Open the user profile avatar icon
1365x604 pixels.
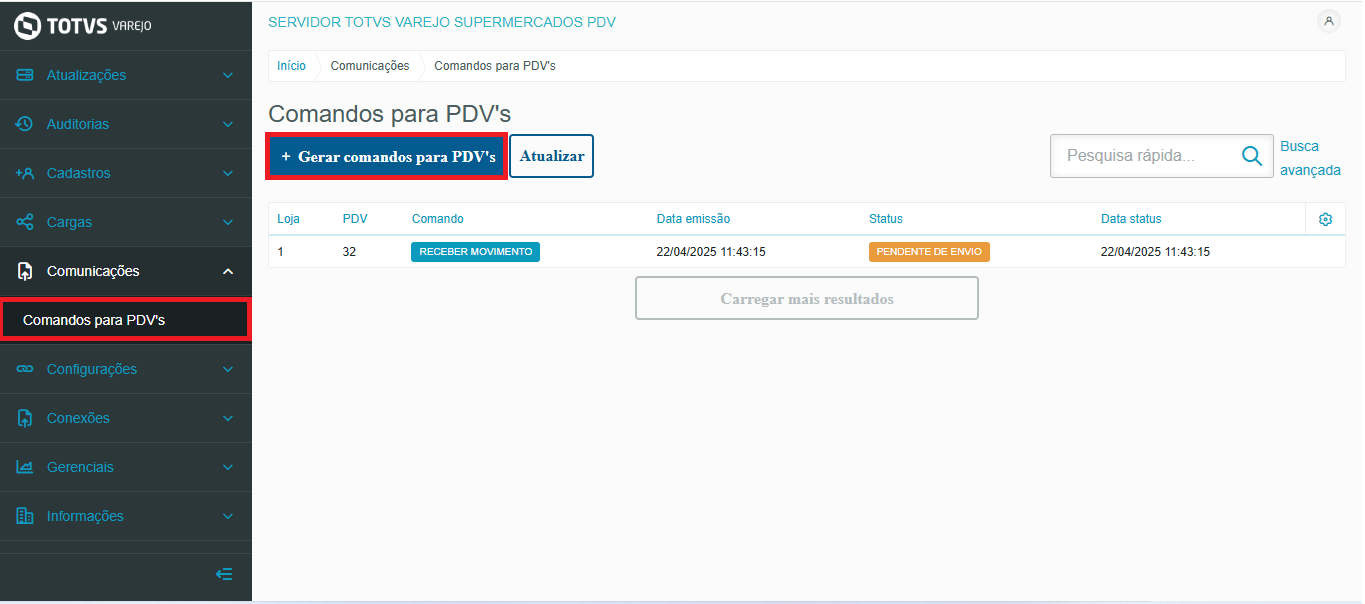[x=1329, y=21]
